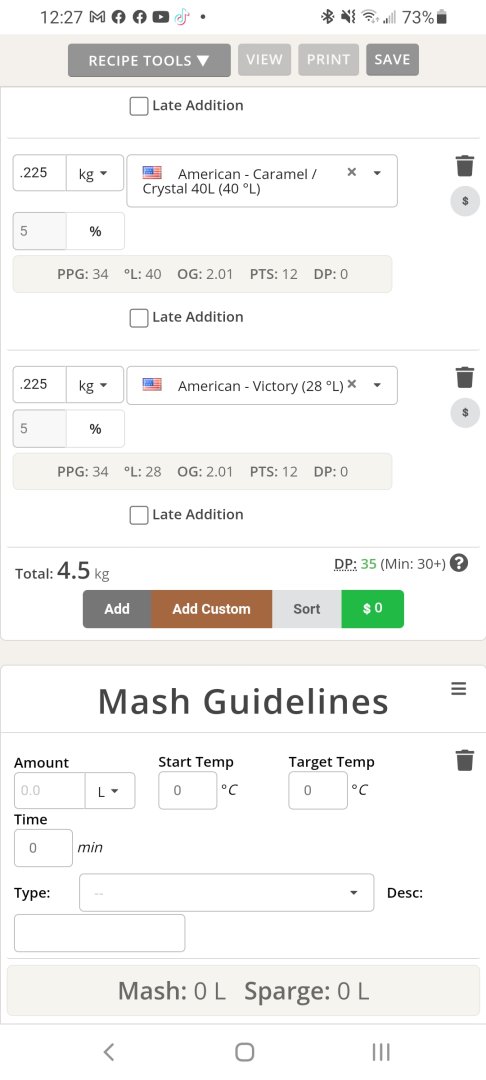Open kg unit dropdown for Caramel Crystal 40L
Screen dimensions: 486x1080
click(x=95, y=173)
